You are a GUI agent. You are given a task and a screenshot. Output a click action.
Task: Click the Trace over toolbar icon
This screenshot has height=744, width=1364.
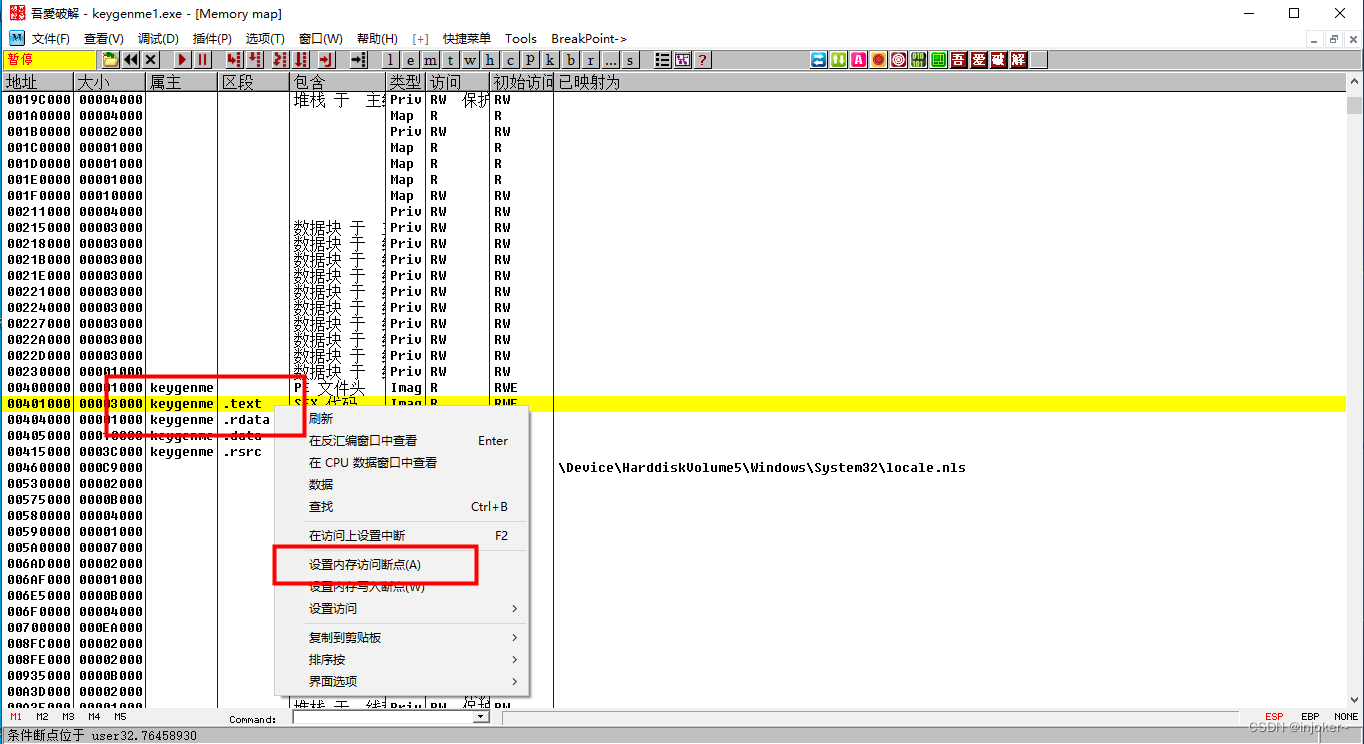pos(300,60)
